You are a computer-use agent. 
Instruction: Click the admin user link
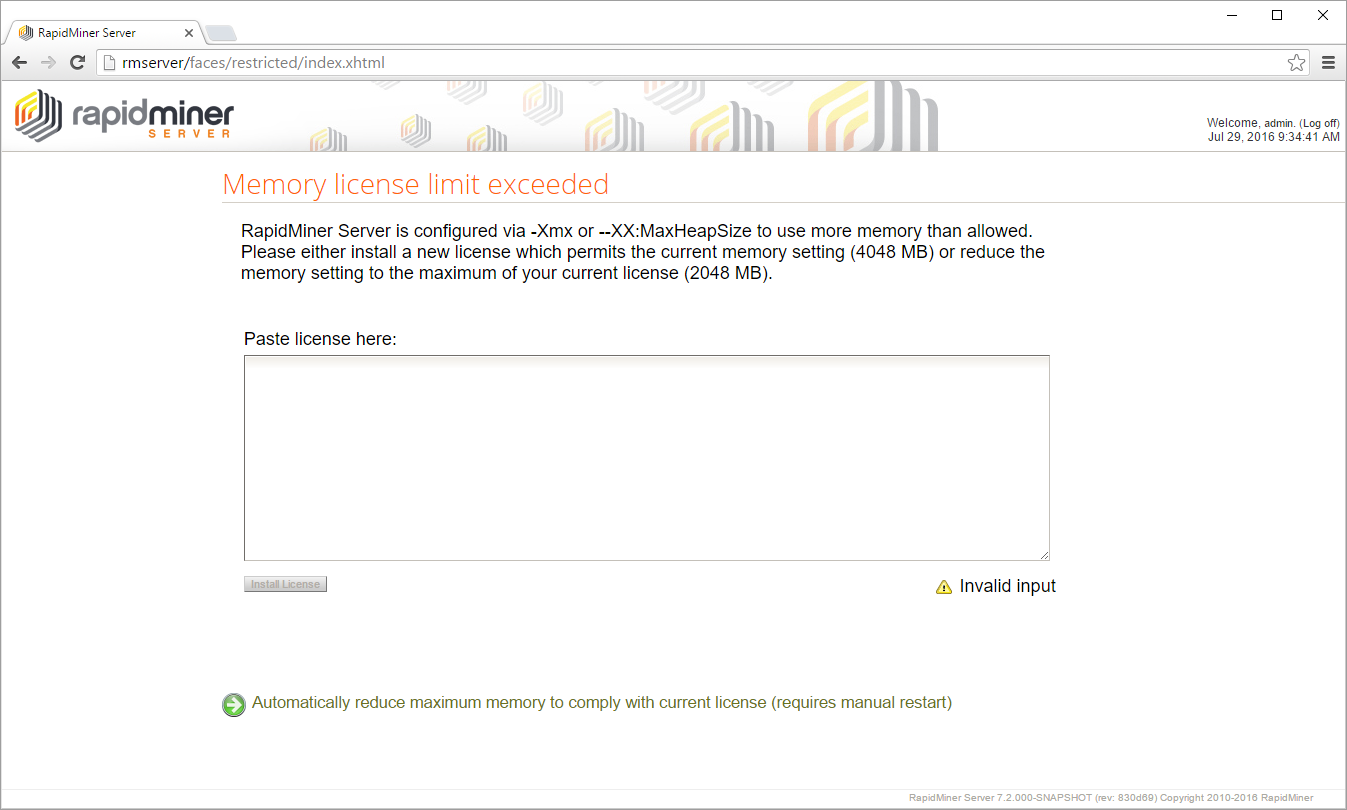(x=1279, y=123)
